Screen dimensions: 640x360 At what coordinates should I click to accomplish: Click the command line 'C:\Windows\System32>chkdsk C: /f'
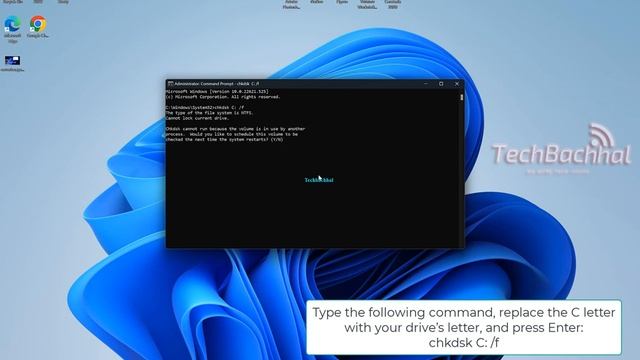point(205,107)
